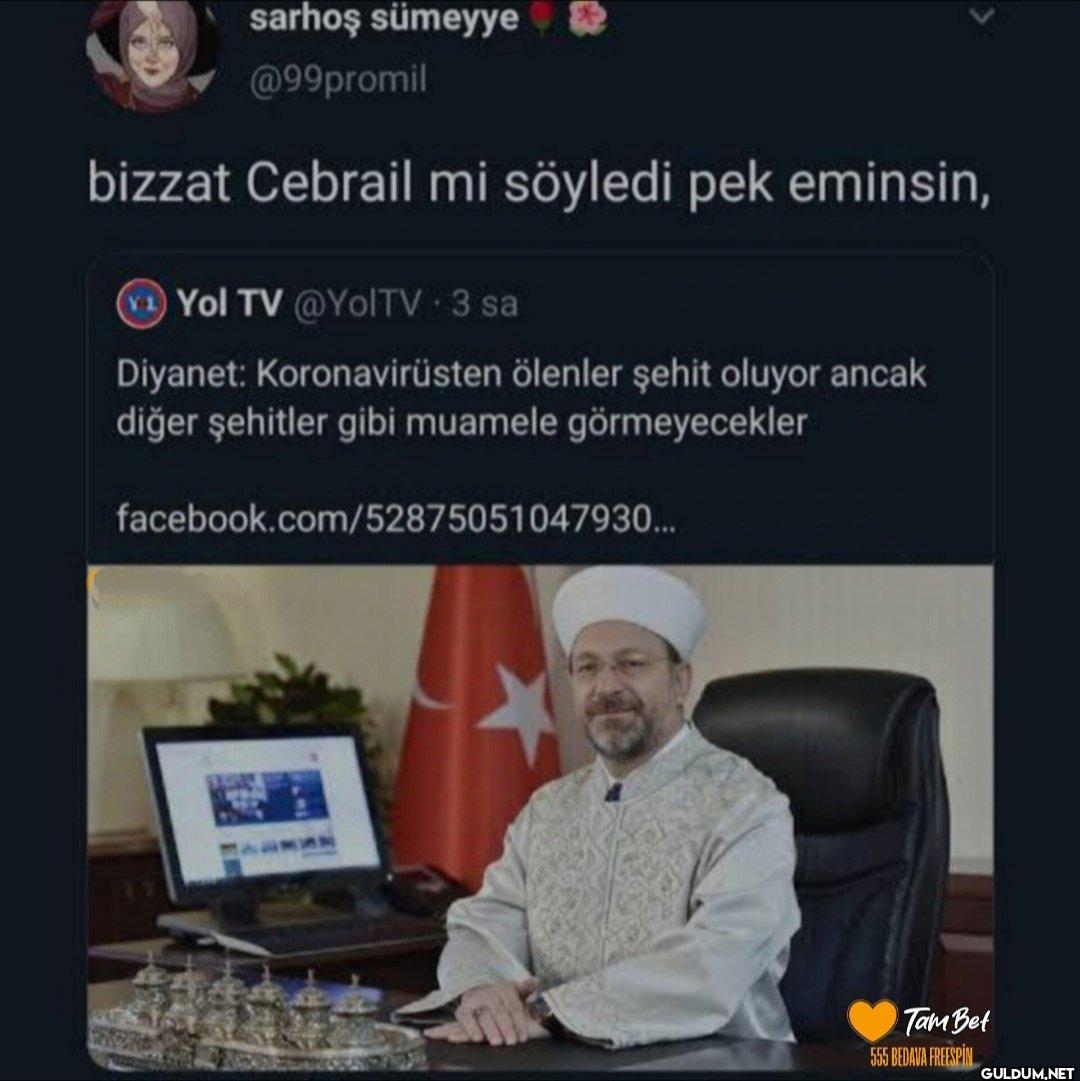1080x1081 pixels.
Task: Click the Yol TV round logo avatar
Action: (x=141, y=303)
